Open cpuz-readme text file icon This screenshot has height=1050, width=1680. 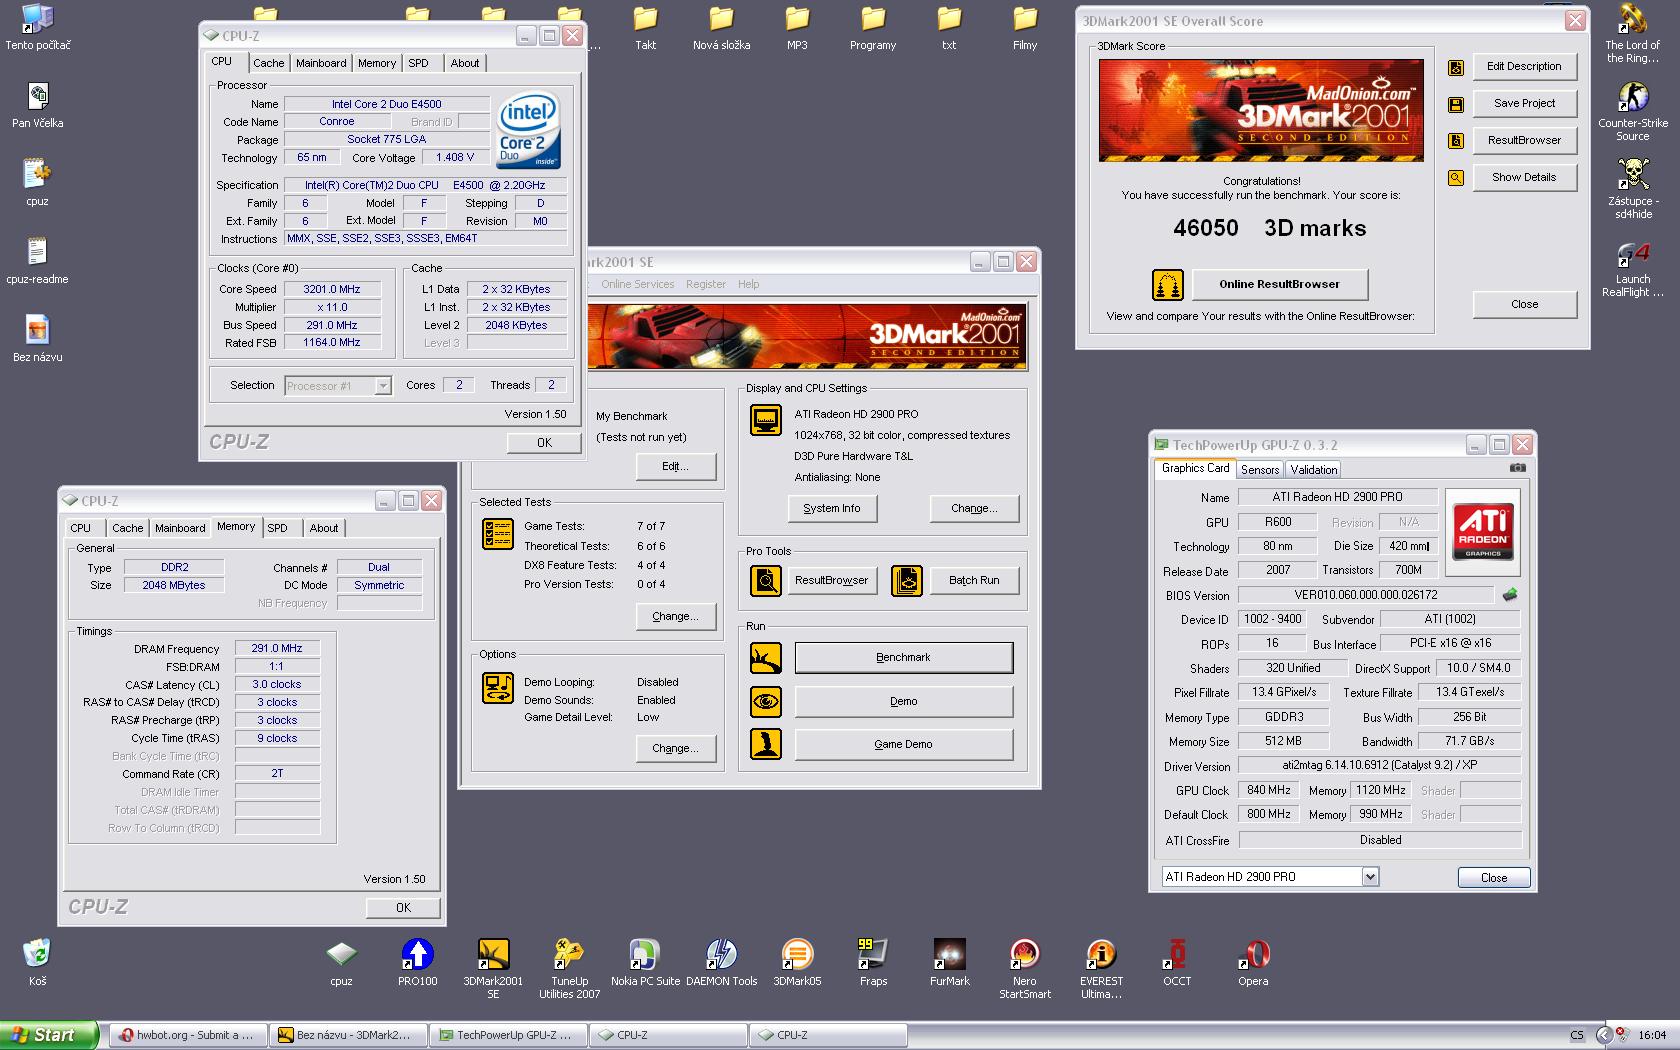[38, 260]
